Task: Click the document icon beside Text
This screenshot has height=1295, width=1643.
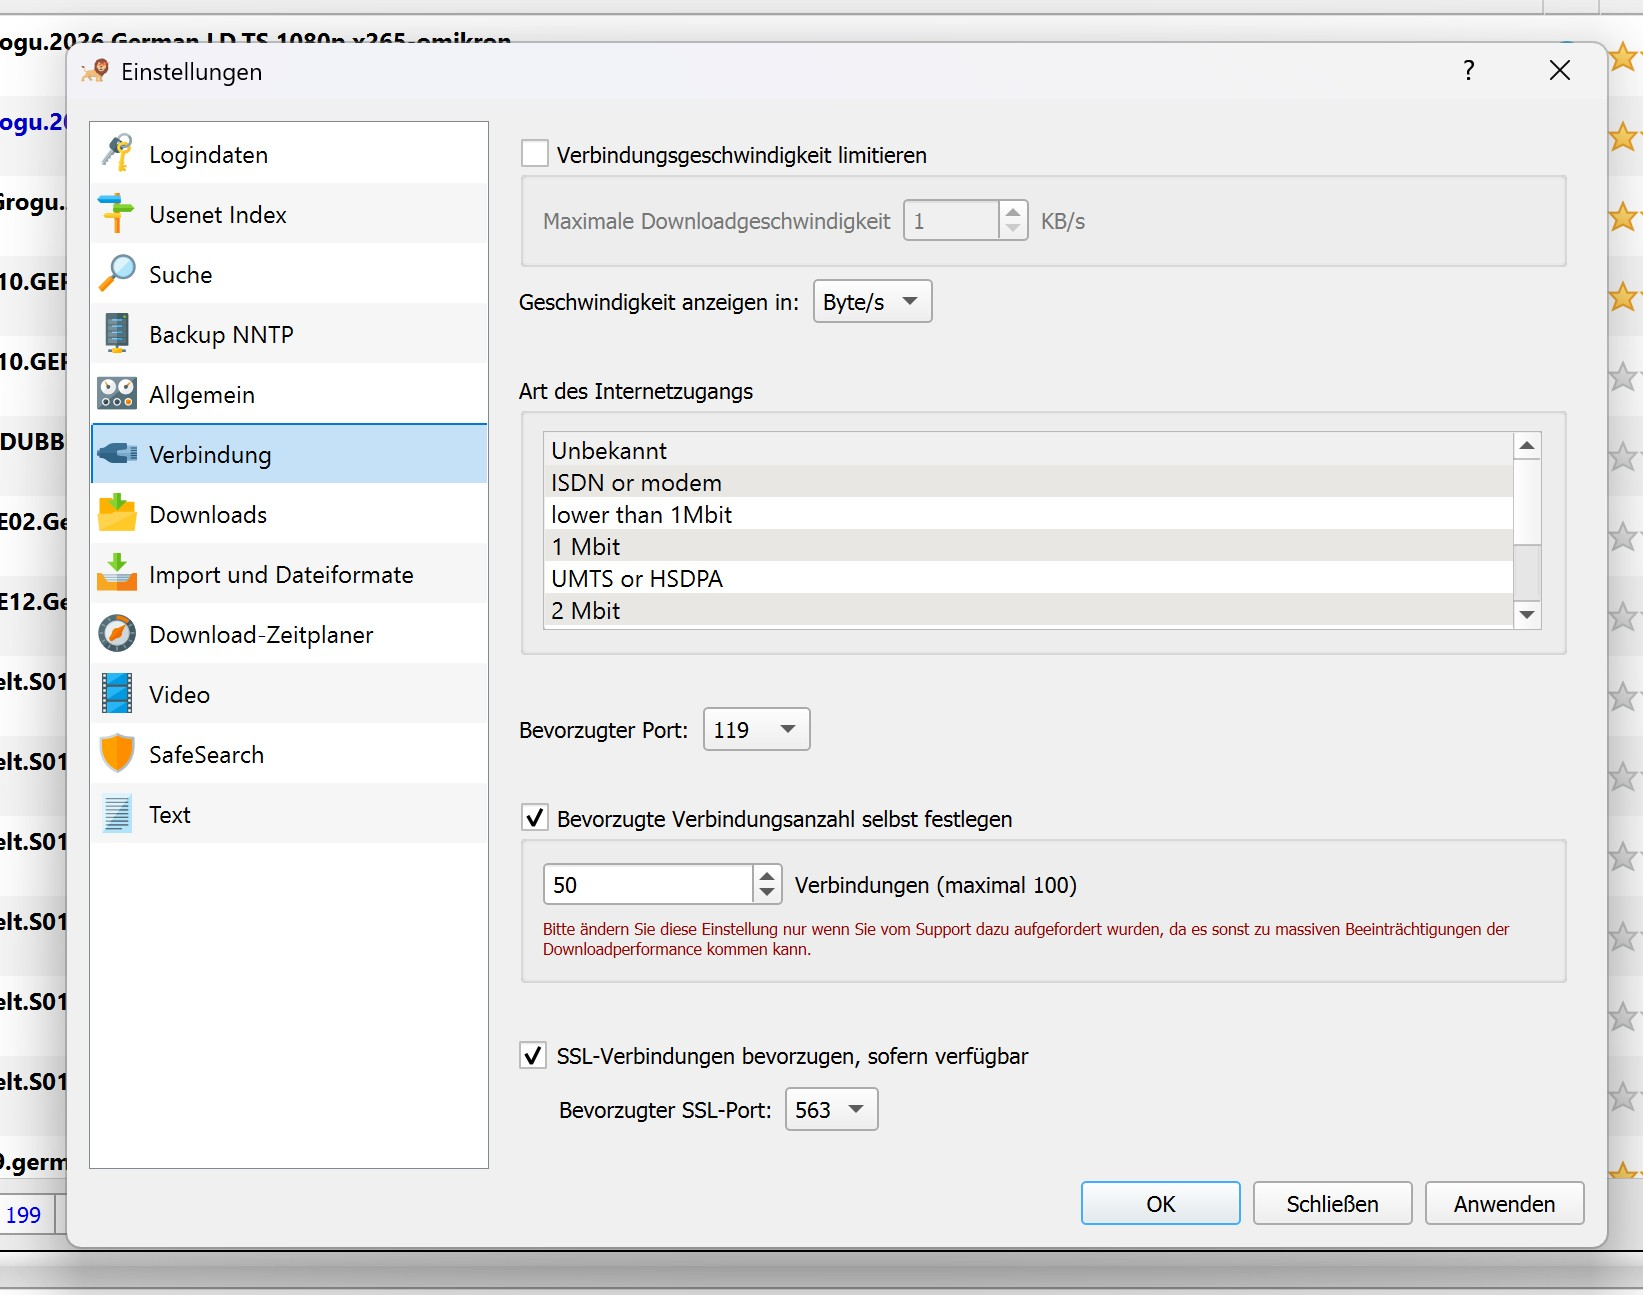Action: [117, 814]
